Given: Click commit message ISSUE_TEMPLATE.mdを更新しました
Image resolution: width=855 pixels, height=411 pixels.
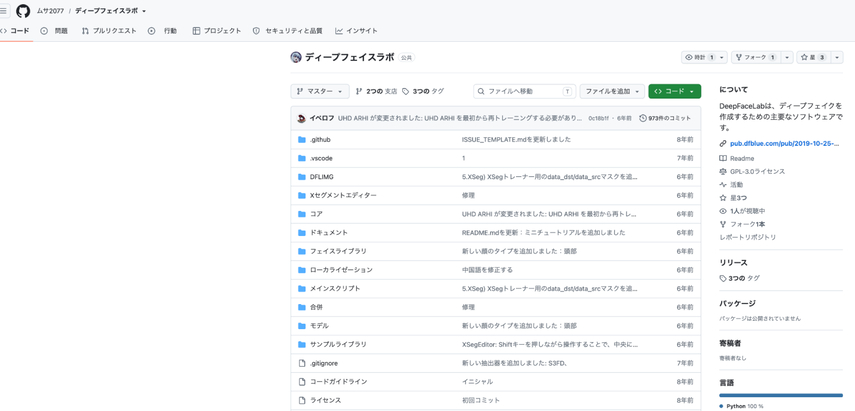Looking at the screenshot, I should pos(516,140).
